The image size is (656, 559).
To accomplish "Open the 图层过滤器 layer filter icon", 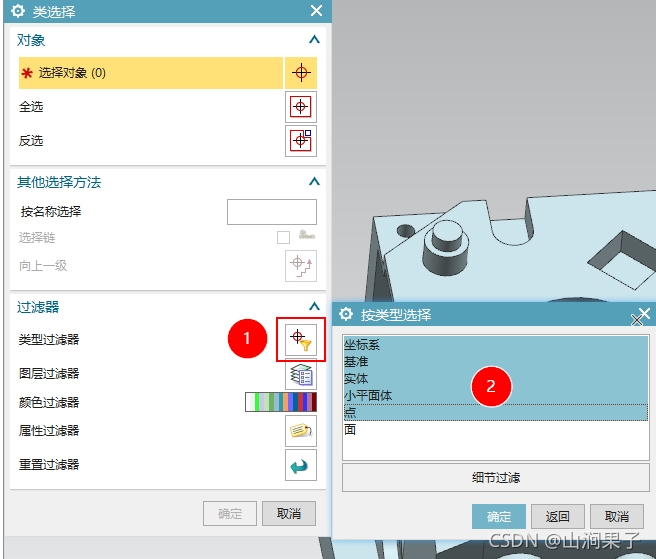I will pyautogui.click(x=301, y=374).
